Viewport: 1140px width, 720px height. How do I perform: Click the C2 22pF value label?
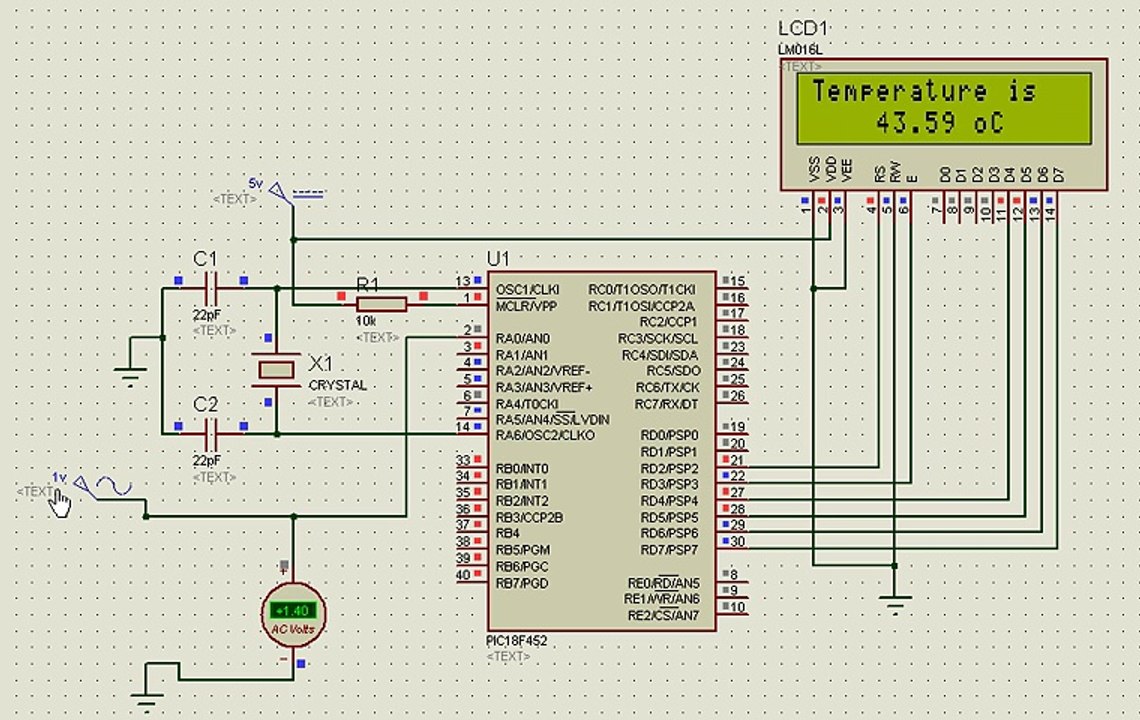click(x=206, y=460)
